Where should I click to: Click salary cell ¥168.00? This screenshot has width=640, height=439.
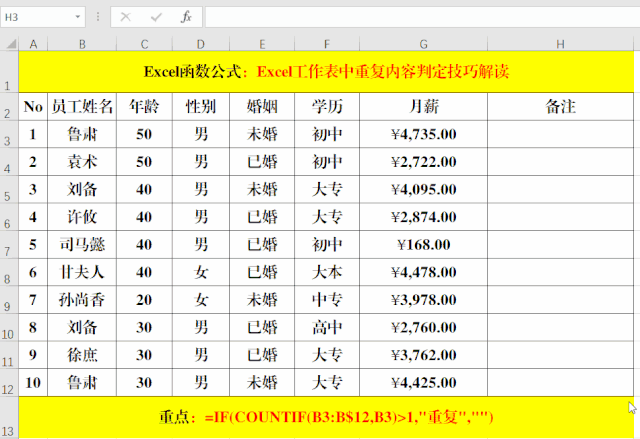pyautogui.click(x=423, y=244)
